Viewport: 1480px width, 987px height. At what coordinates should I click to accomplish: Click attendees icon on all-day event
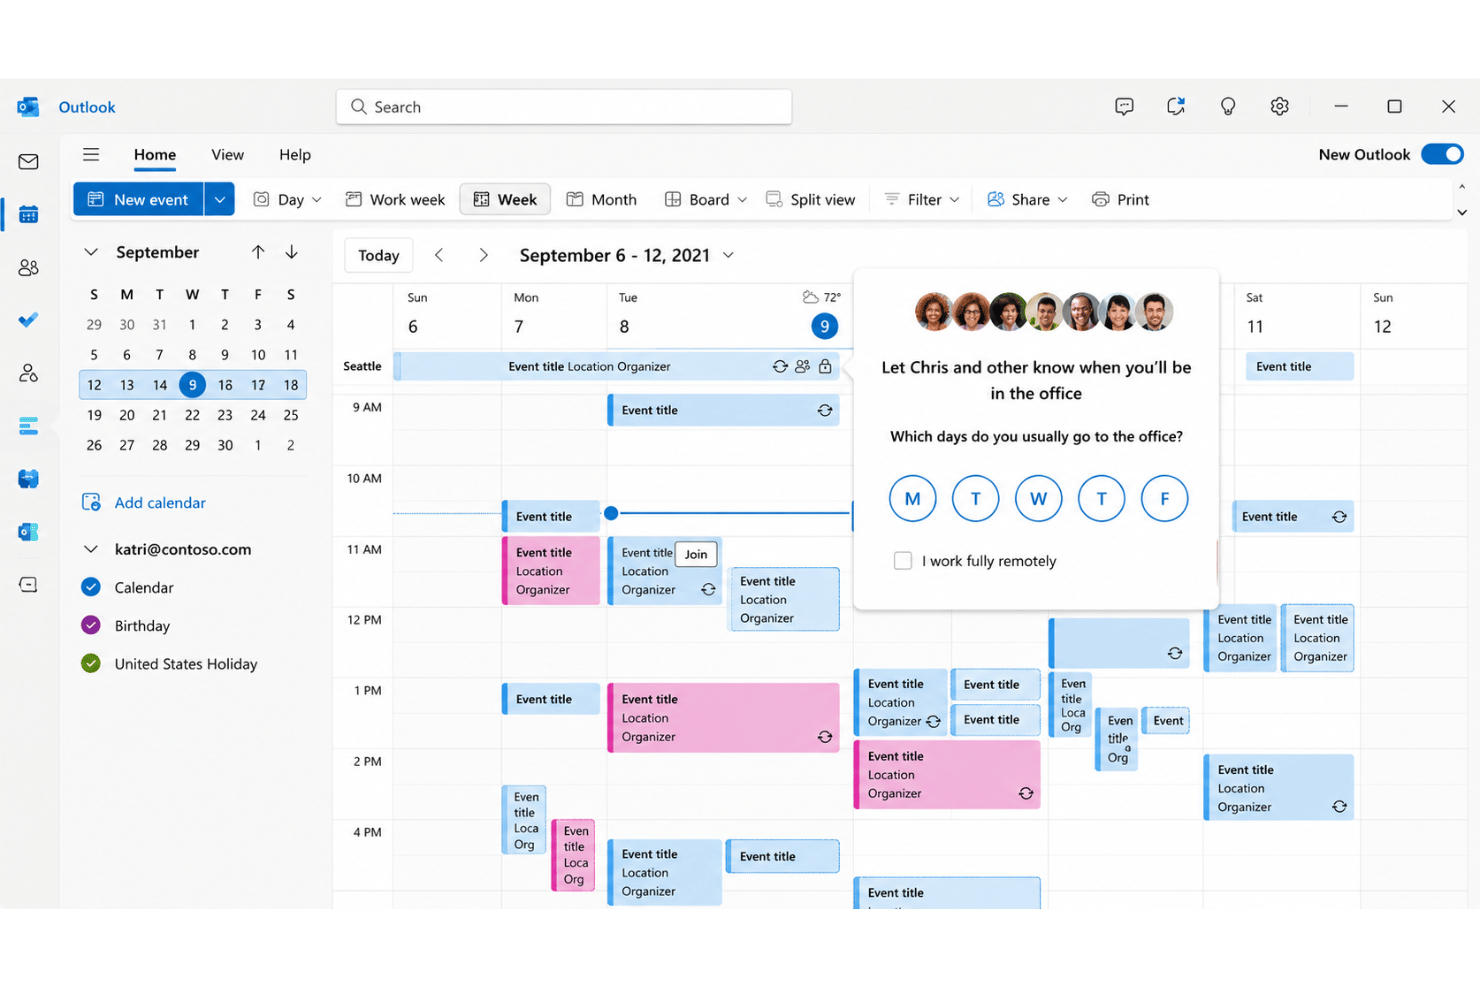(802, 366)
